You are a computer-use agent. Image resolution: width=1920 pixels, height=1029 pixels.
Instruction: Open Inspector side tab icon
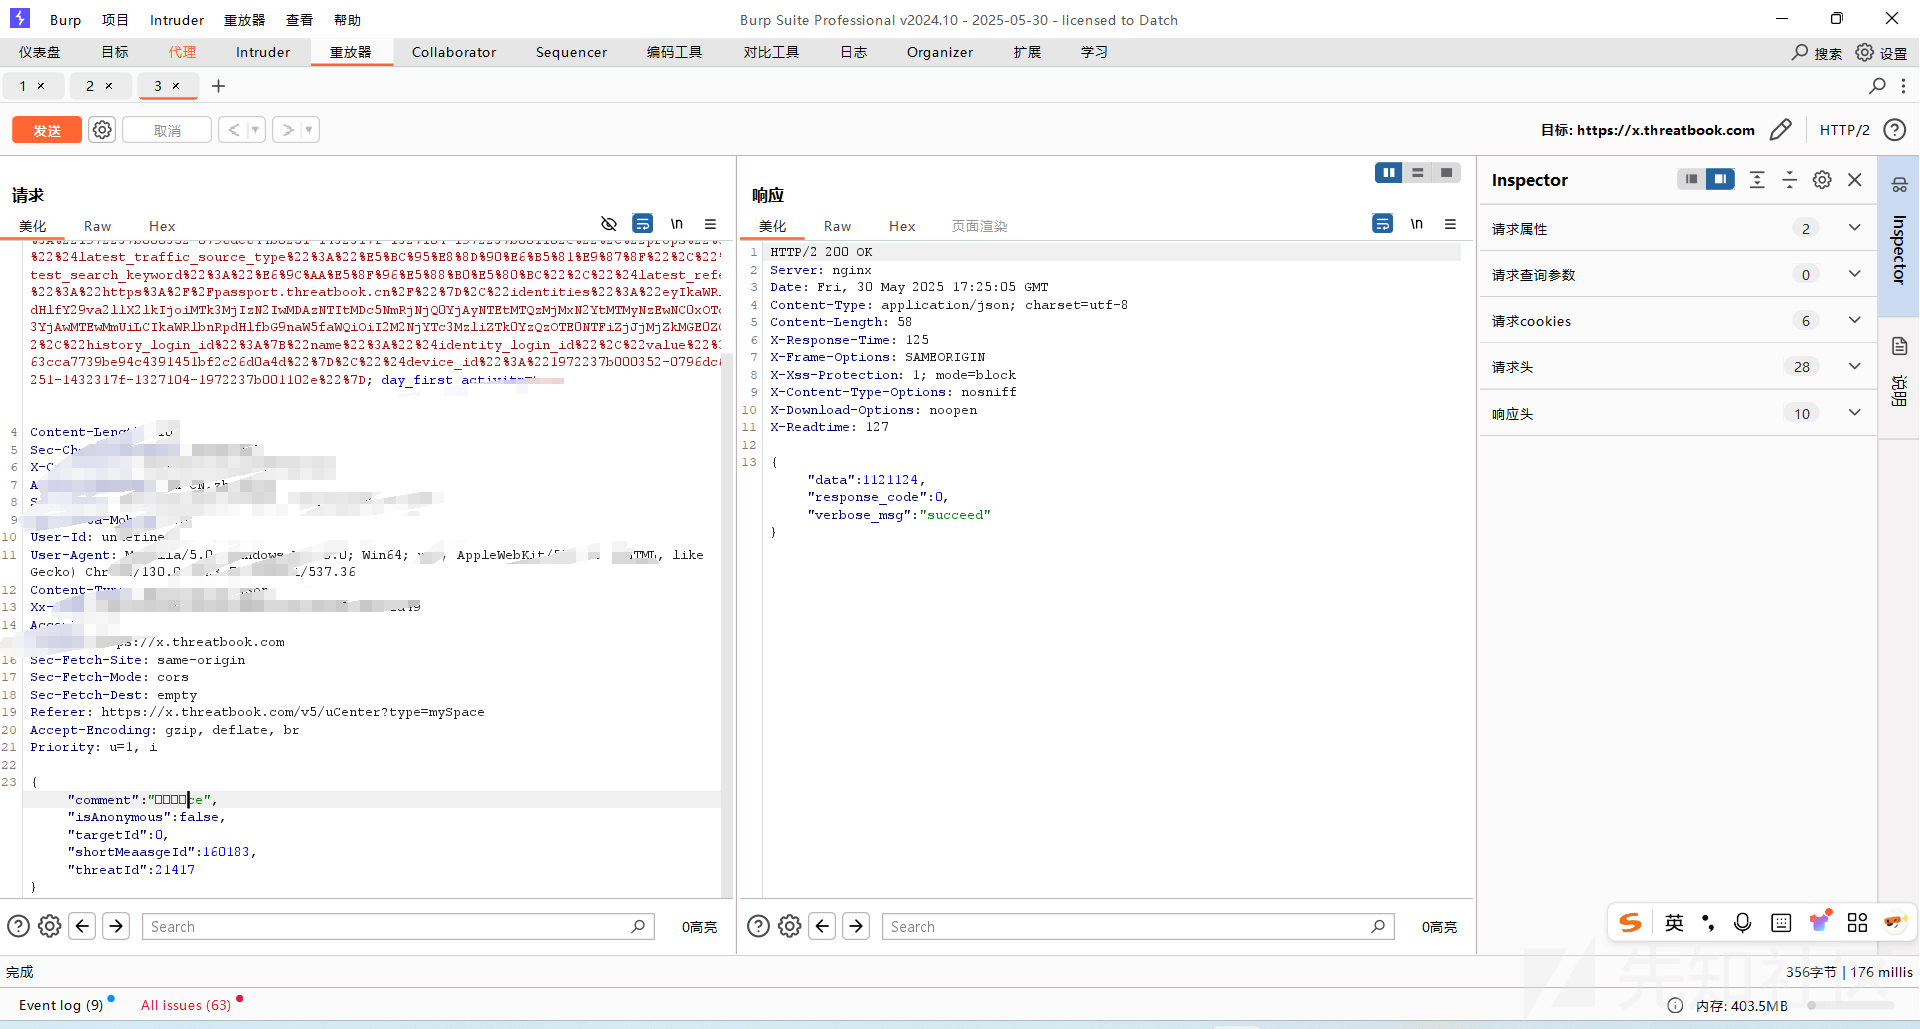coord(1899,185)
